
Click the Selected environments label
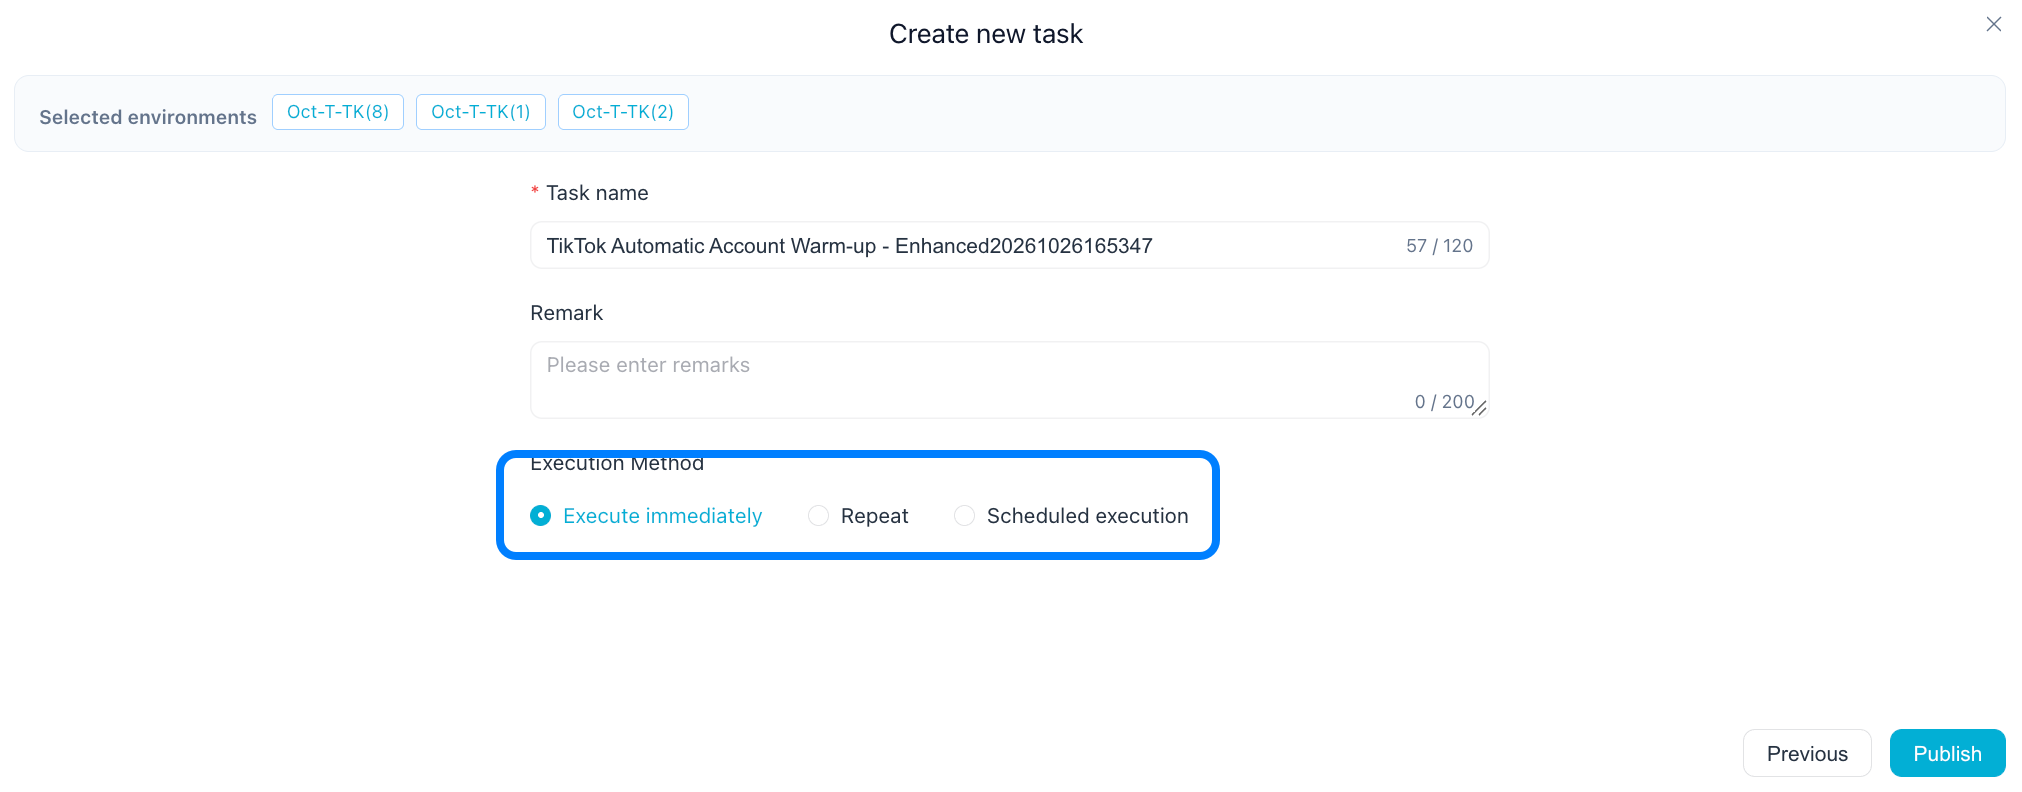point(148,117)
